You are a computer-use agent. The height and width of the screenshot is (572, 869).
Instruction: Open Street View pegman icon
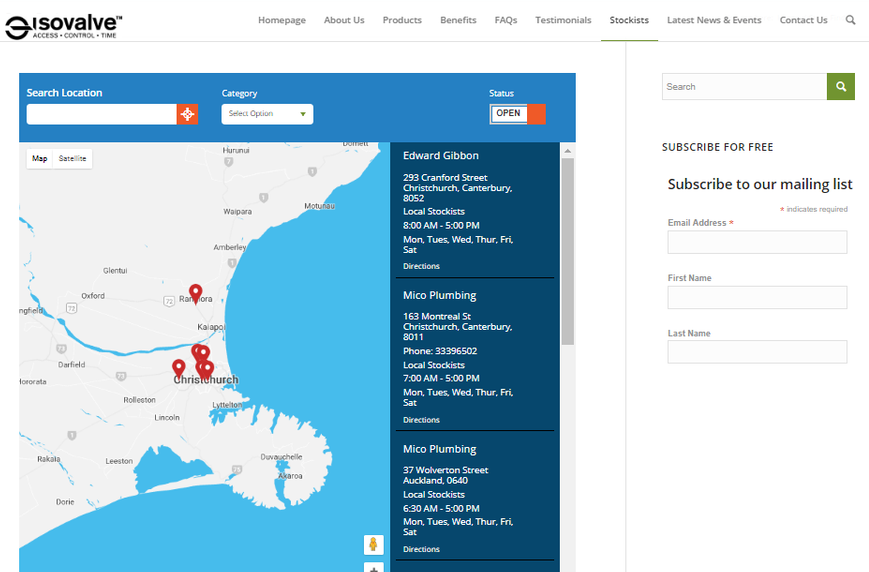[x=374, y=544]
